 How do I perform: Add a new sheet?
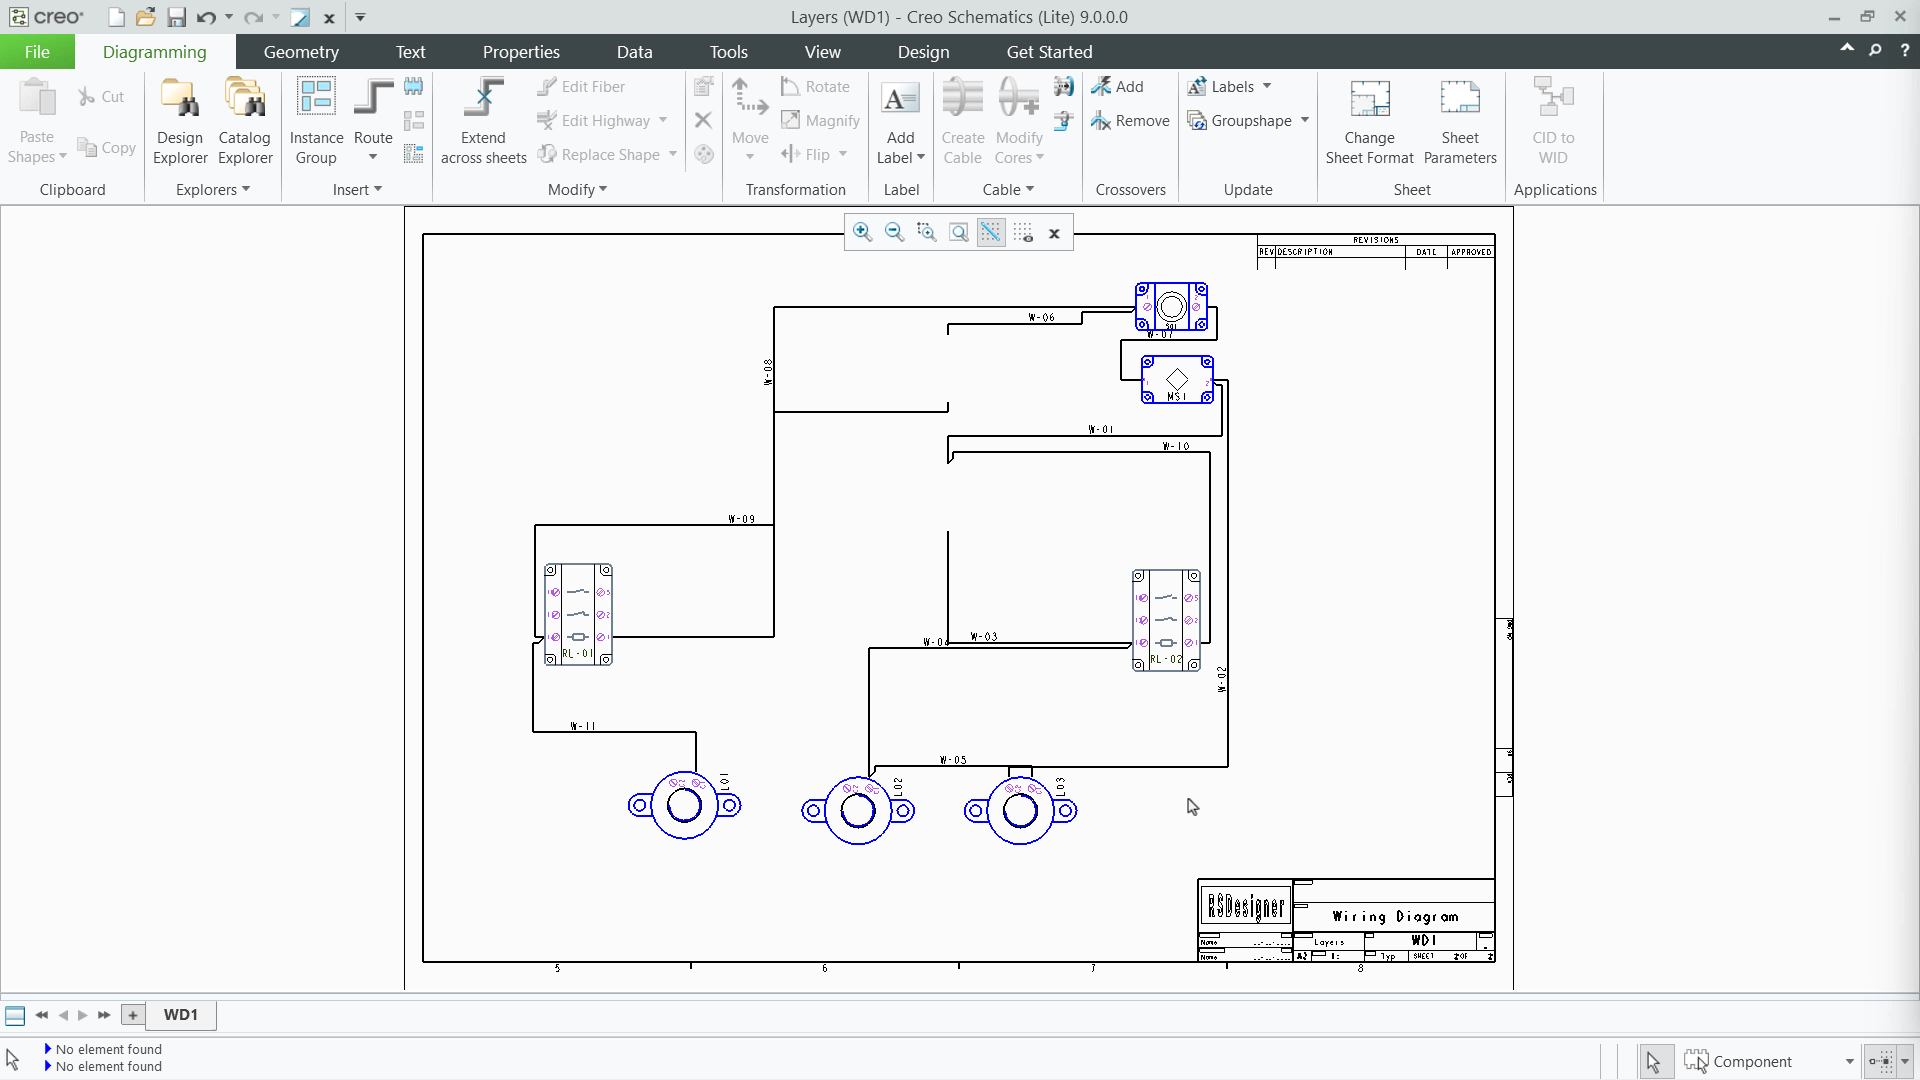(x=133, y=1015)
